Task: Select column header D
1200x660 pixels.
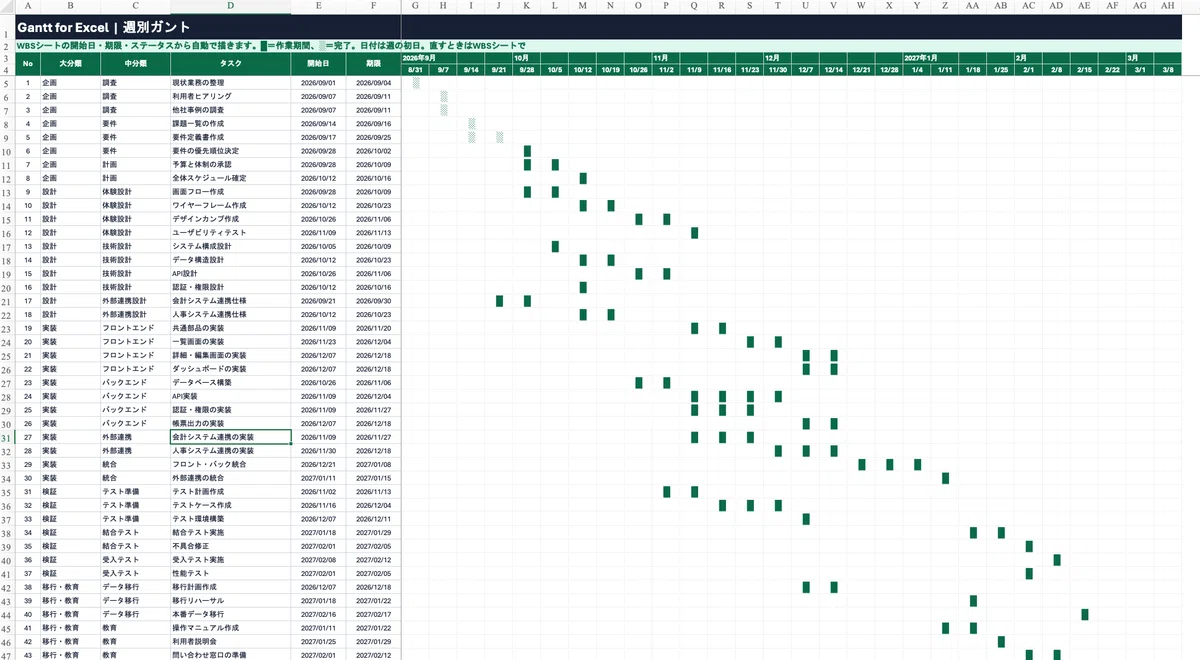Action: [x=231, y=6]
